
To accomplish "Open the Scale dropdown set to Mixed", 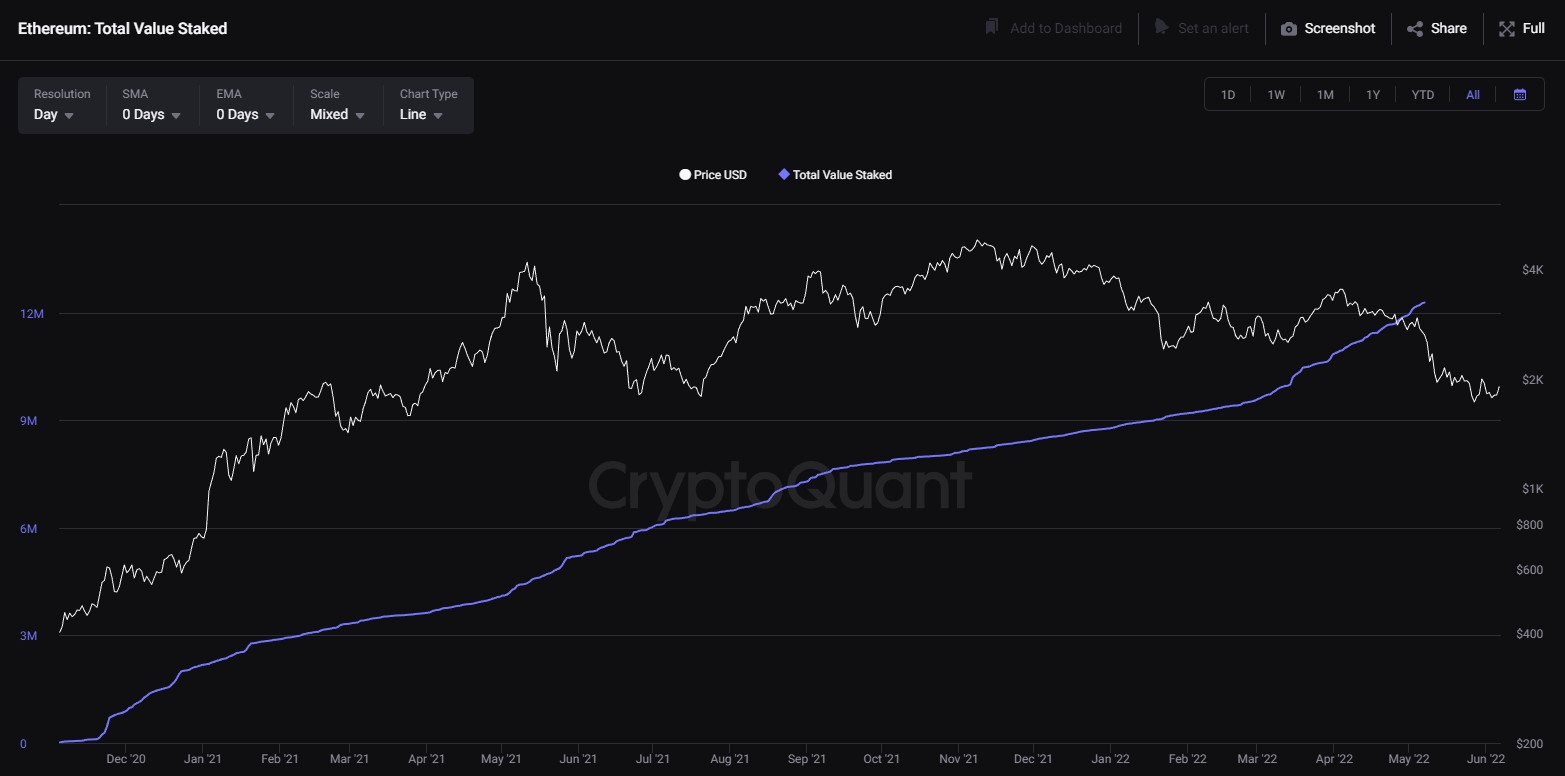I will pyautogui.click(x=336, y=114).
